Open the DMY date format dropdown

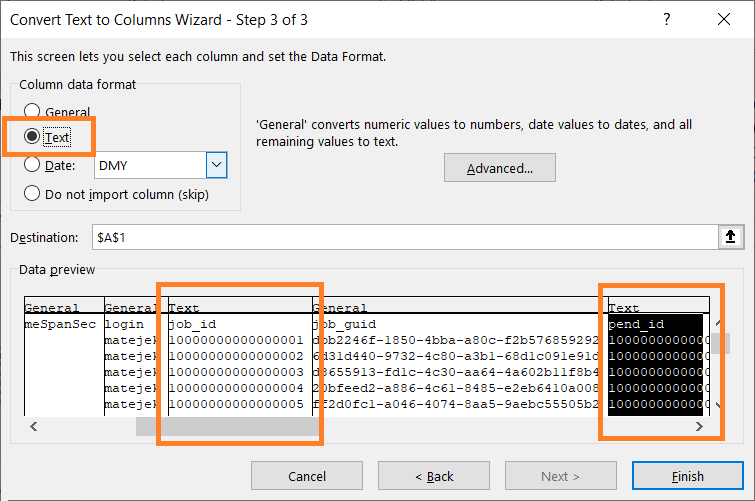[x=216, y=165]
